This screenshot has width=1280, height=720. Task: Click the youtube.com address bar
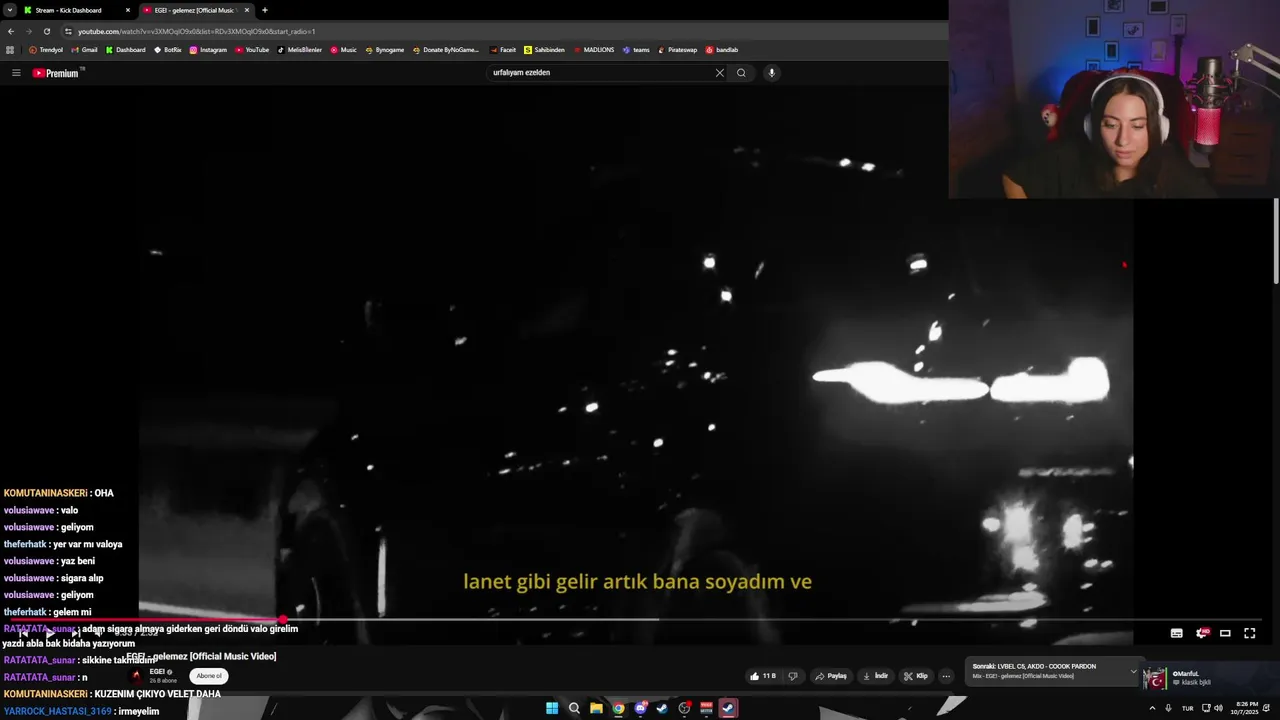click(500, 31)
